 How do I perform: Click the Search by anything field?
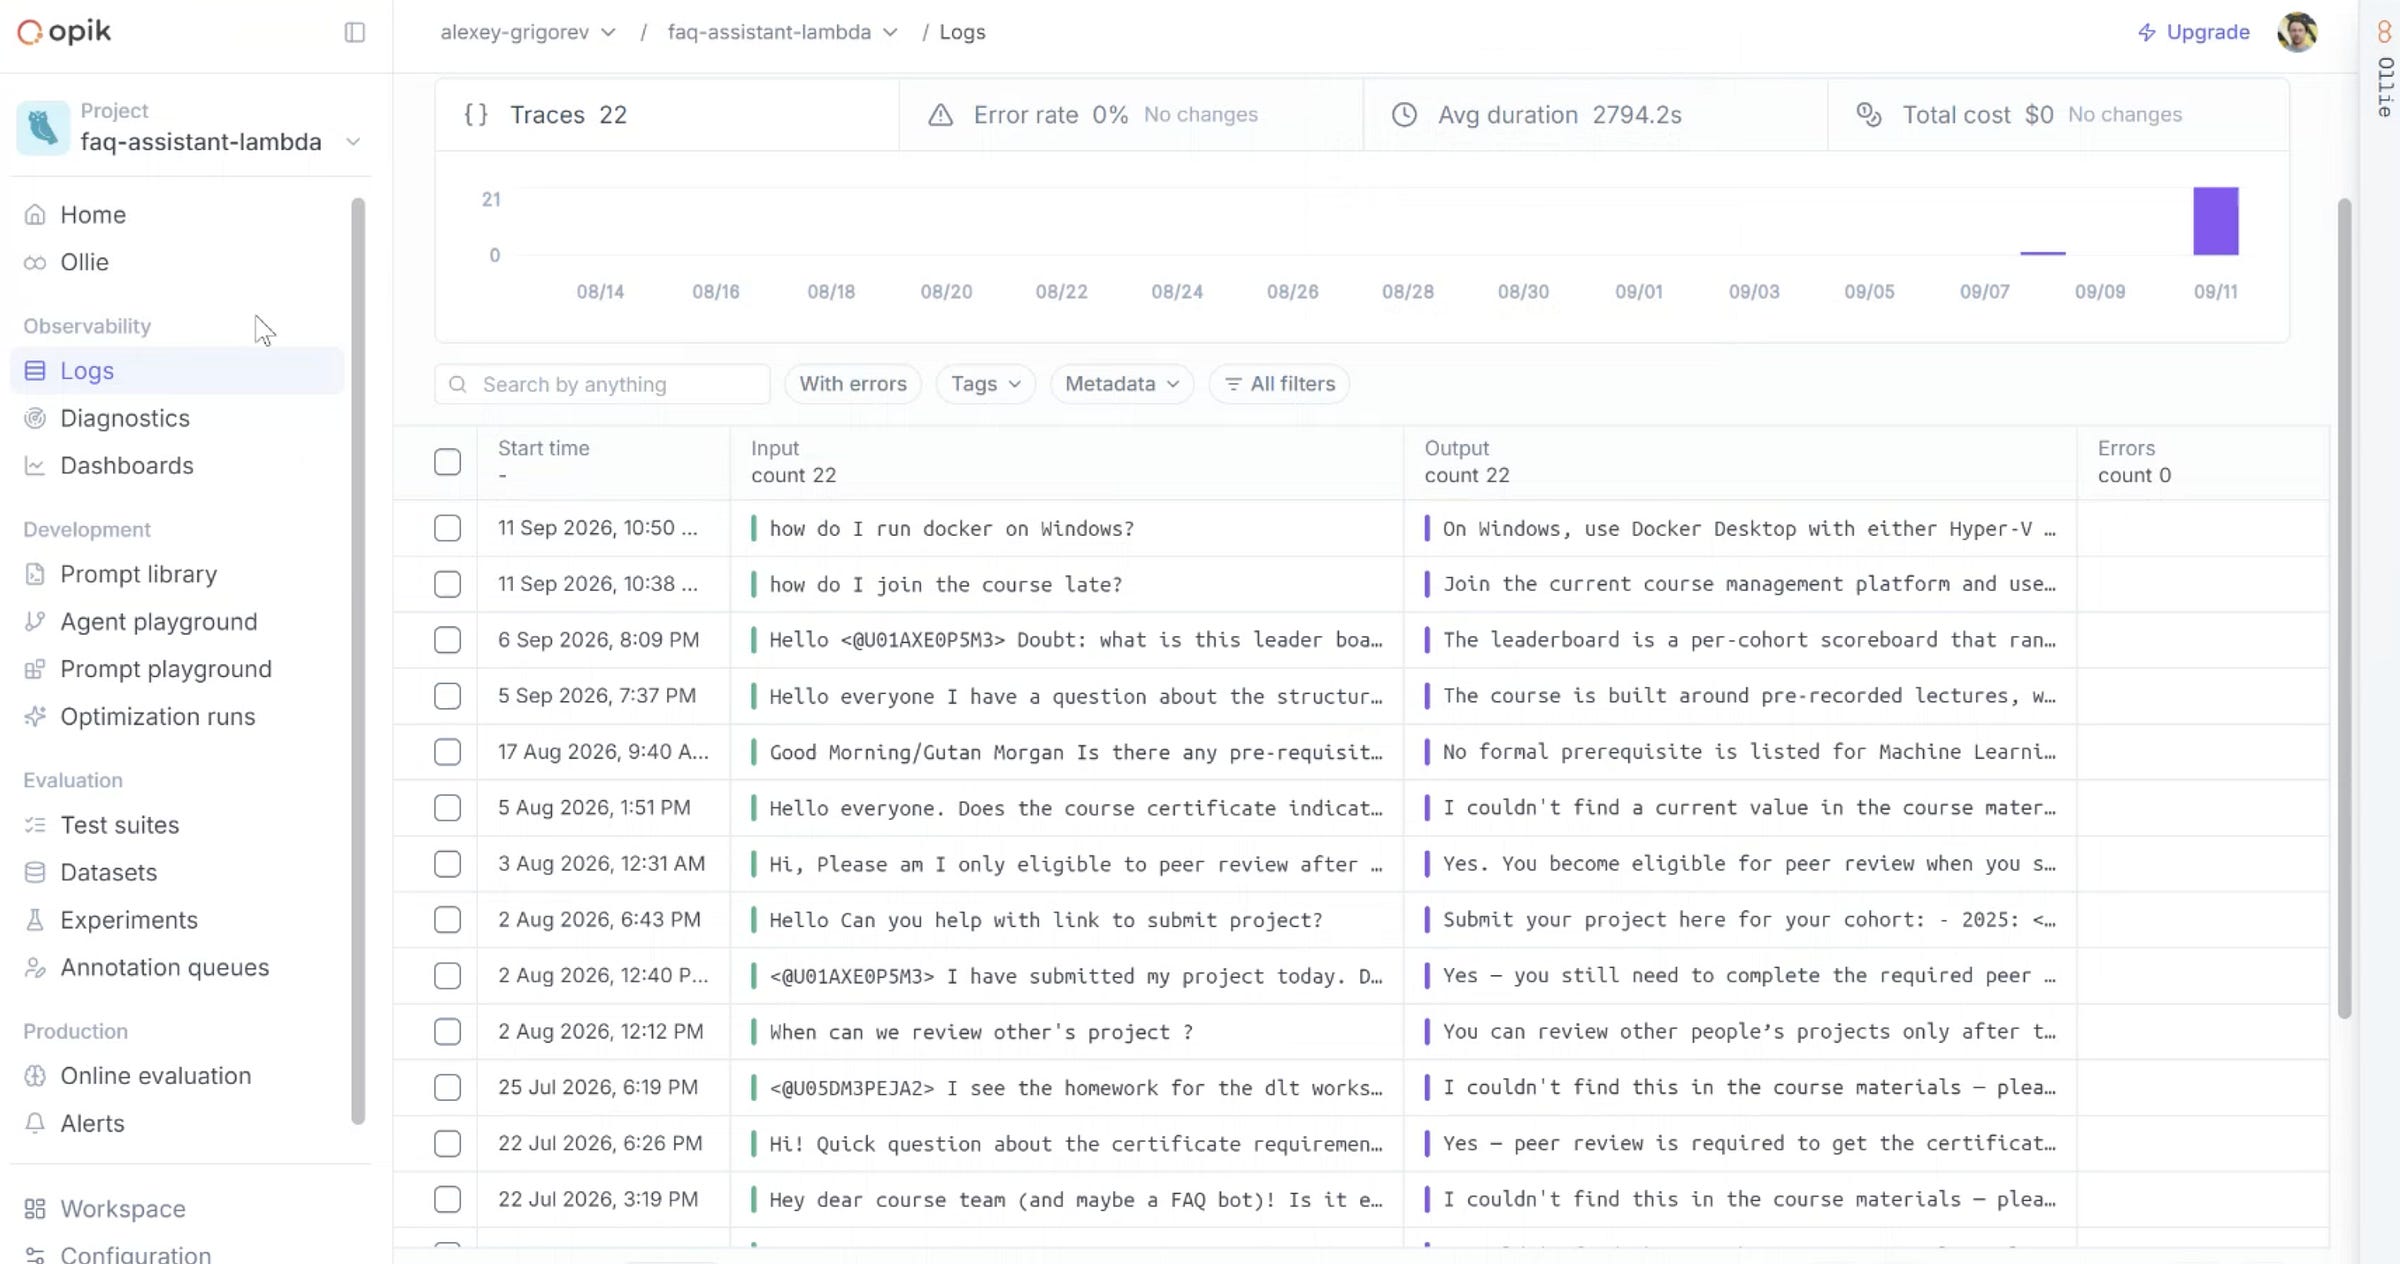coord(602,384)
